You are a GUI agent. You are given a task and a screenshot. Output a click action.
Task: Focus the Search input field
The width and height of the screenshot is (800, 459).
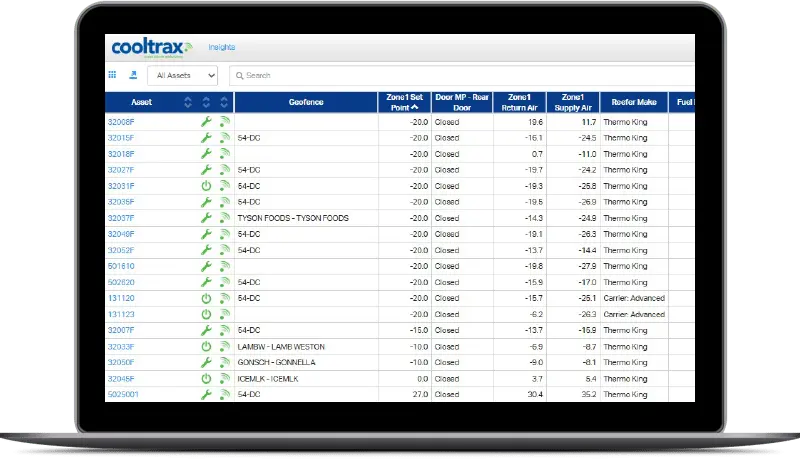(x=462, y=75)
